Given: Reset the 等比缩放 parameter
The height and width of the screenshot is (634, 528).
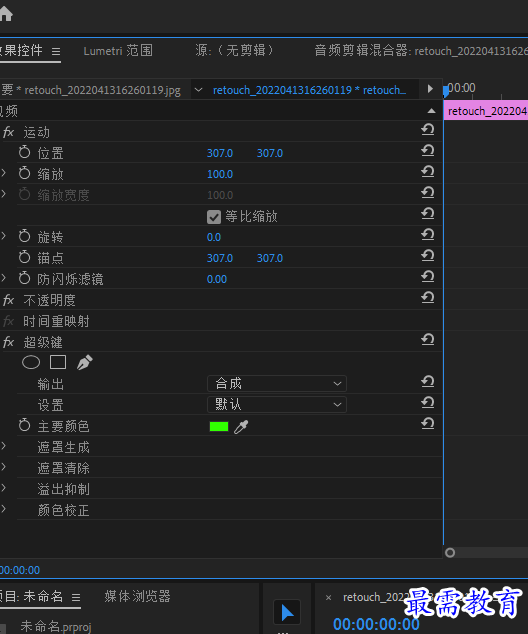Looking at the screenshot, I should (428, 214).
